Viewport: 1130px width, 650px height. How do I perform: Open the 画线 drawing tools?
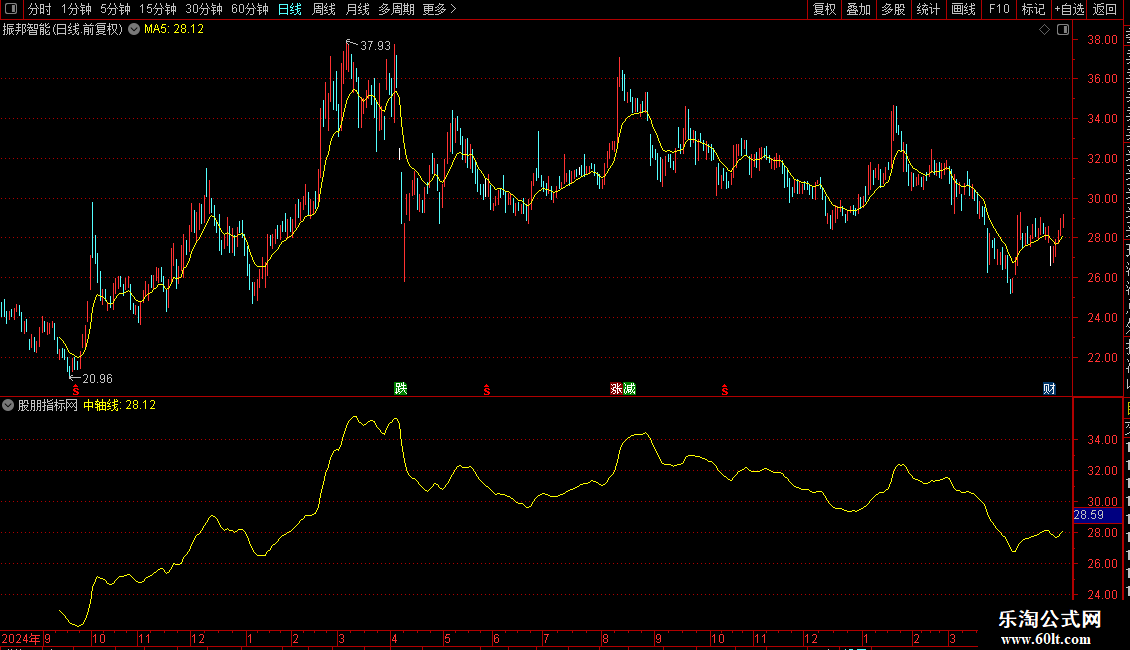(x=964, y=9)
